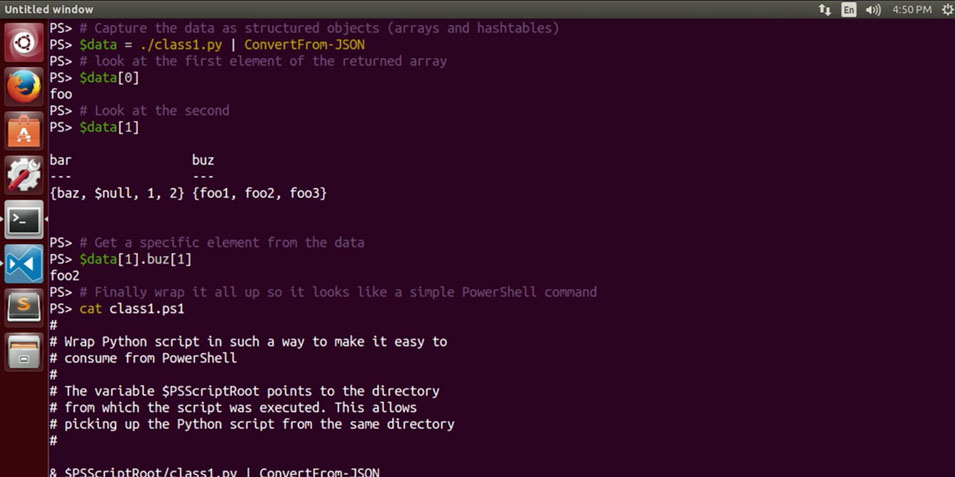This screenshot has width=955, height=477.
Task: Select the Terminal launcher icon
Action: tap(24, 220)
